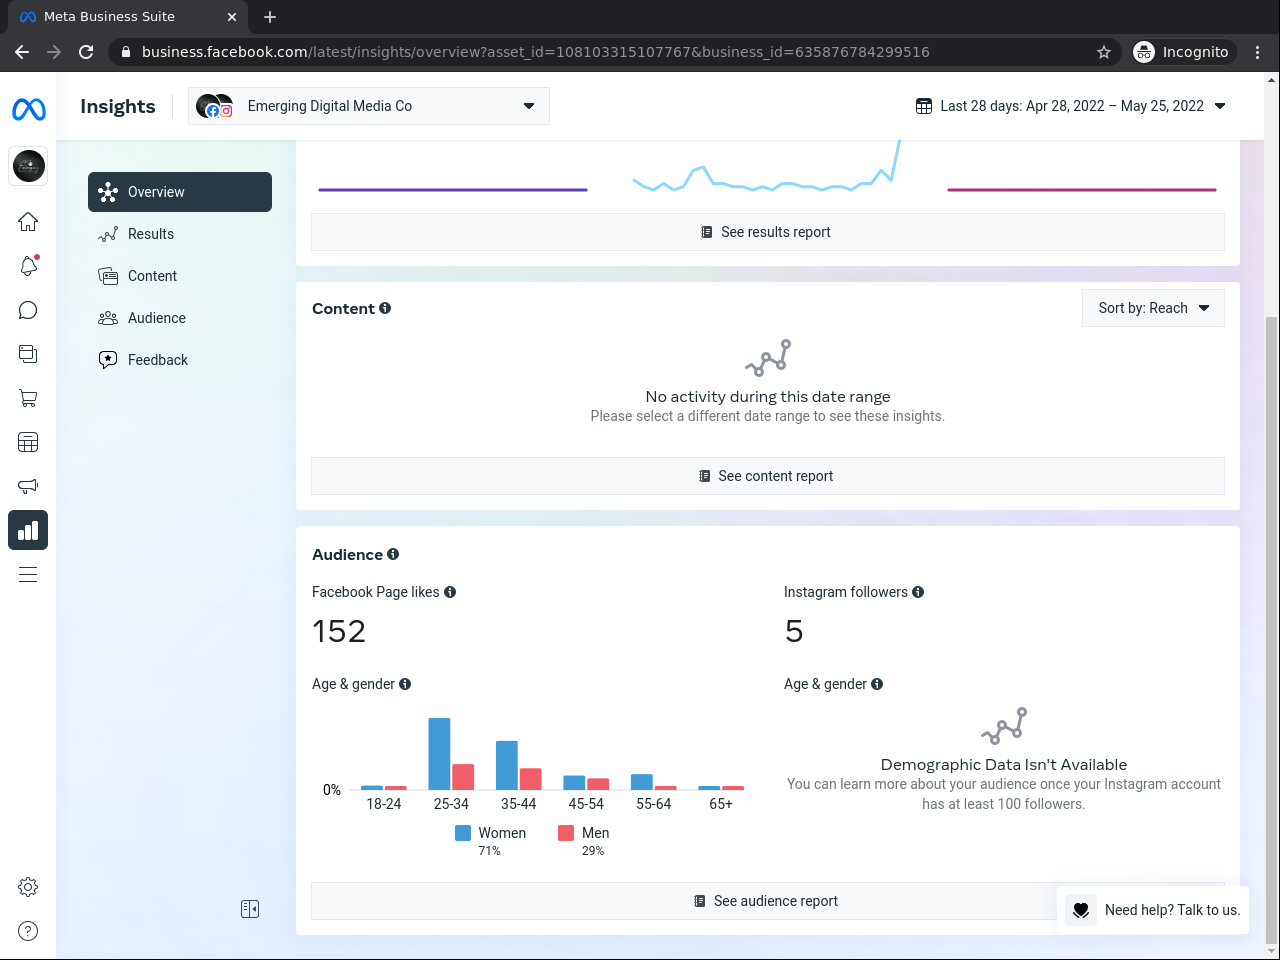The height and width of the screenshot is (960, 1280).
Task: Open the Ads megaphone icon
Action: pos(28,486)
